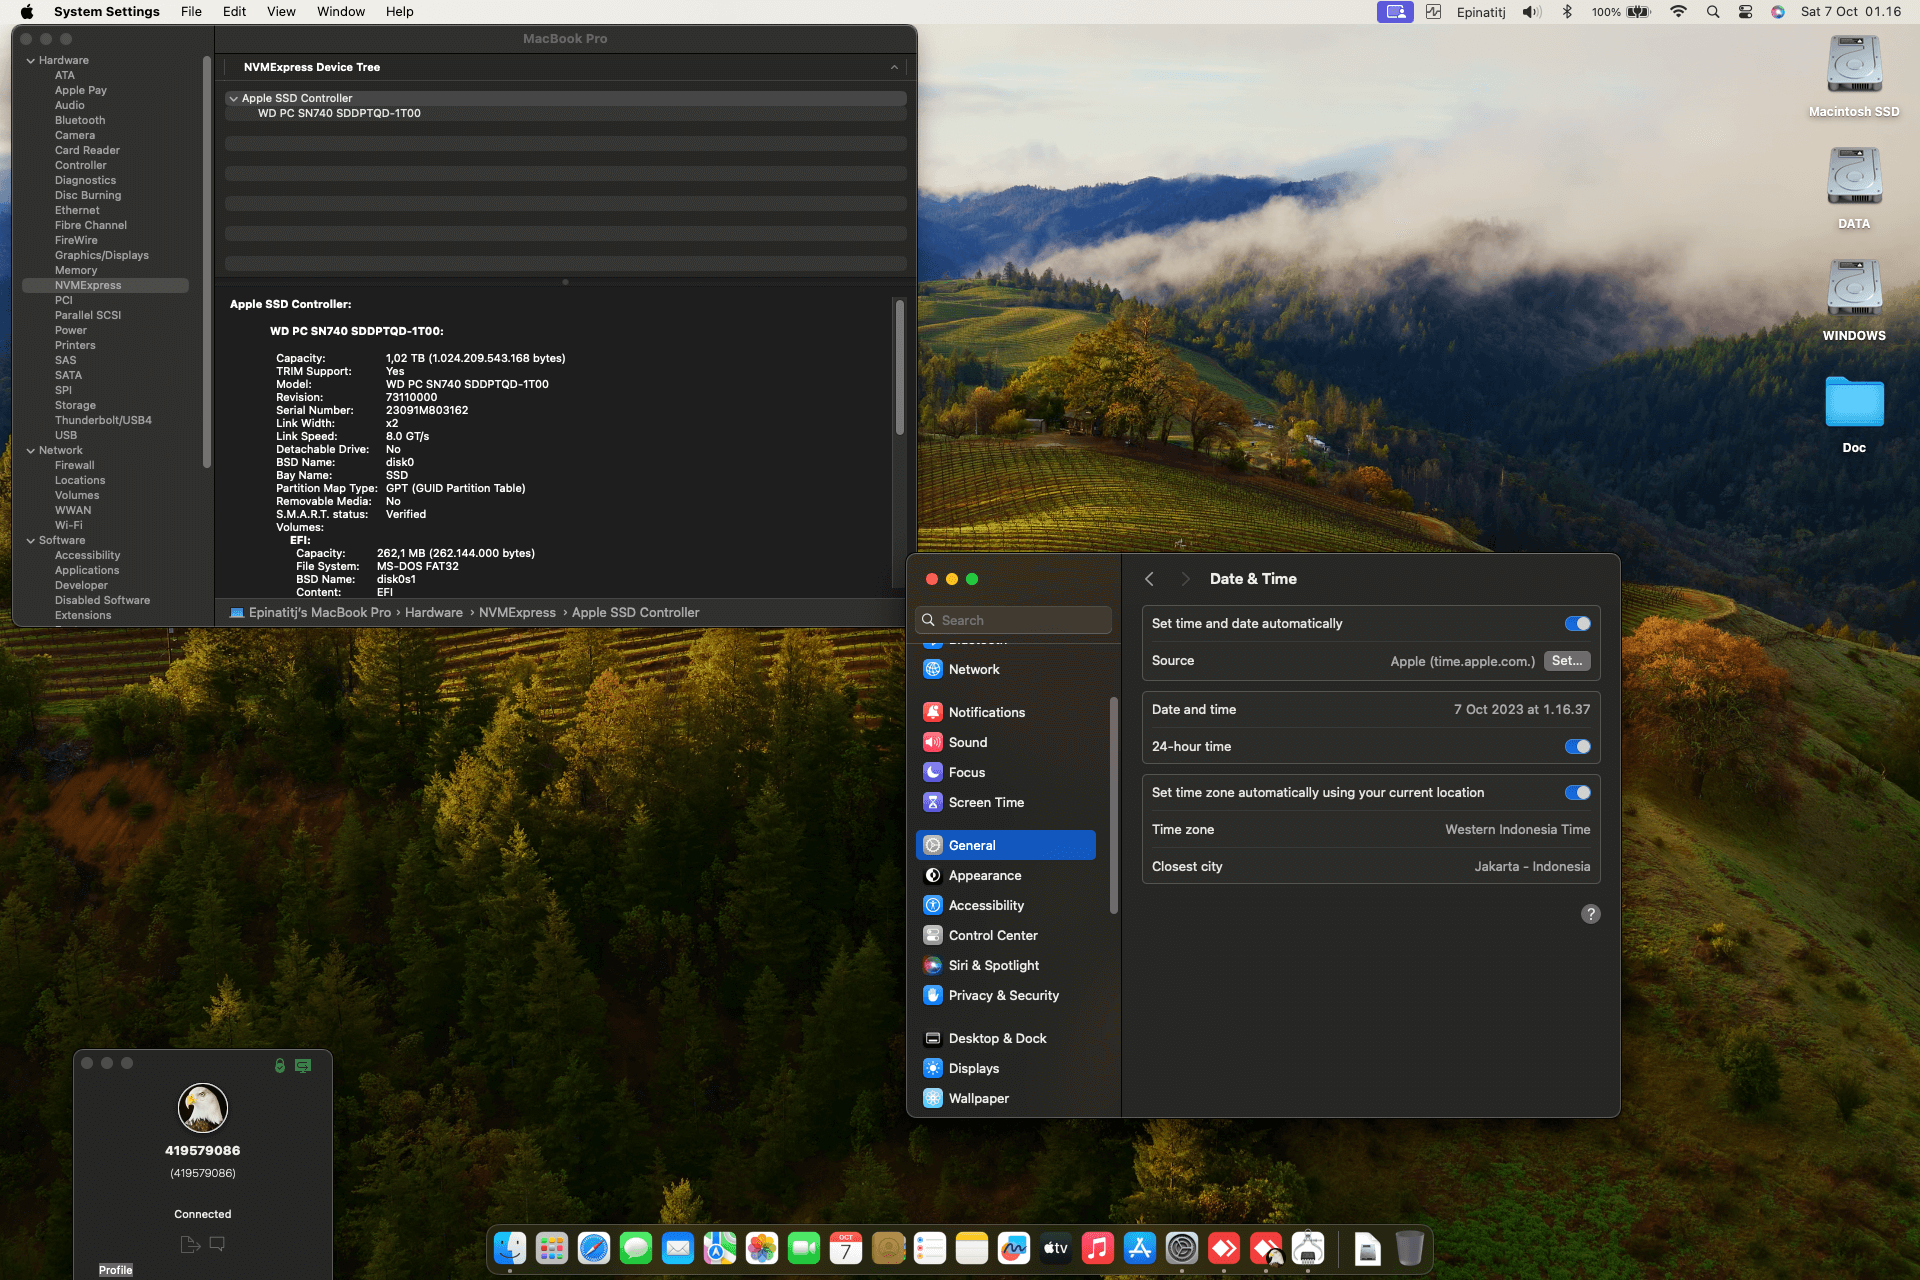Viewport: 1920px width, 1280px height.
Task: Collapse the Software sidebar section
Action: tap(31, 540)
